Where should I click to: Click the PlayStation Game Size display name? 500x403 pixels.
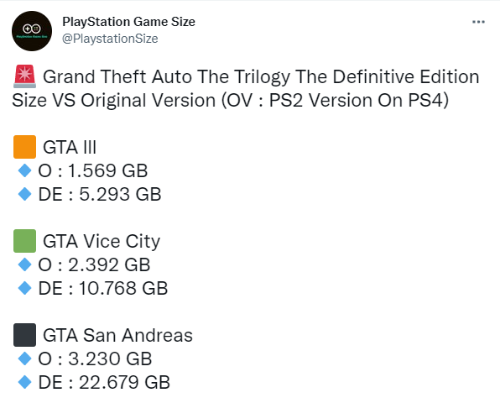[129, 22]
